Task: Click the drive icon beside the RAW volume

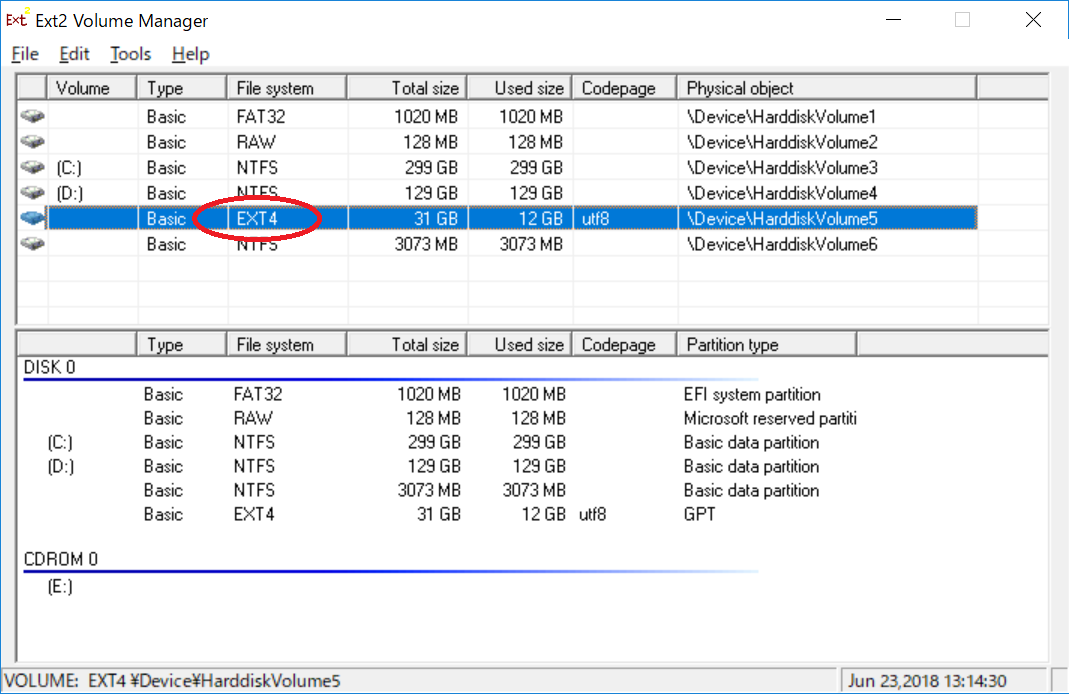Action: [32, 142]
